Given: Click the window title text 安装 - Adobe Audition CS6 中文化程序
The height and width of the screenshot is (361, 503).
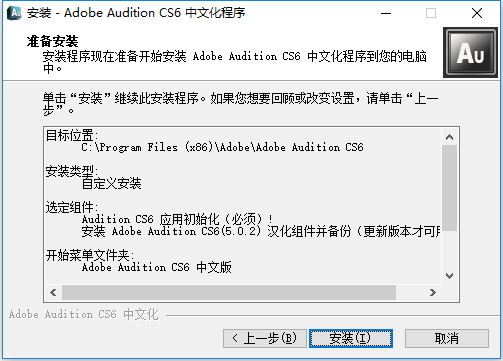Looking at the screenshot, I should (136, 13).
